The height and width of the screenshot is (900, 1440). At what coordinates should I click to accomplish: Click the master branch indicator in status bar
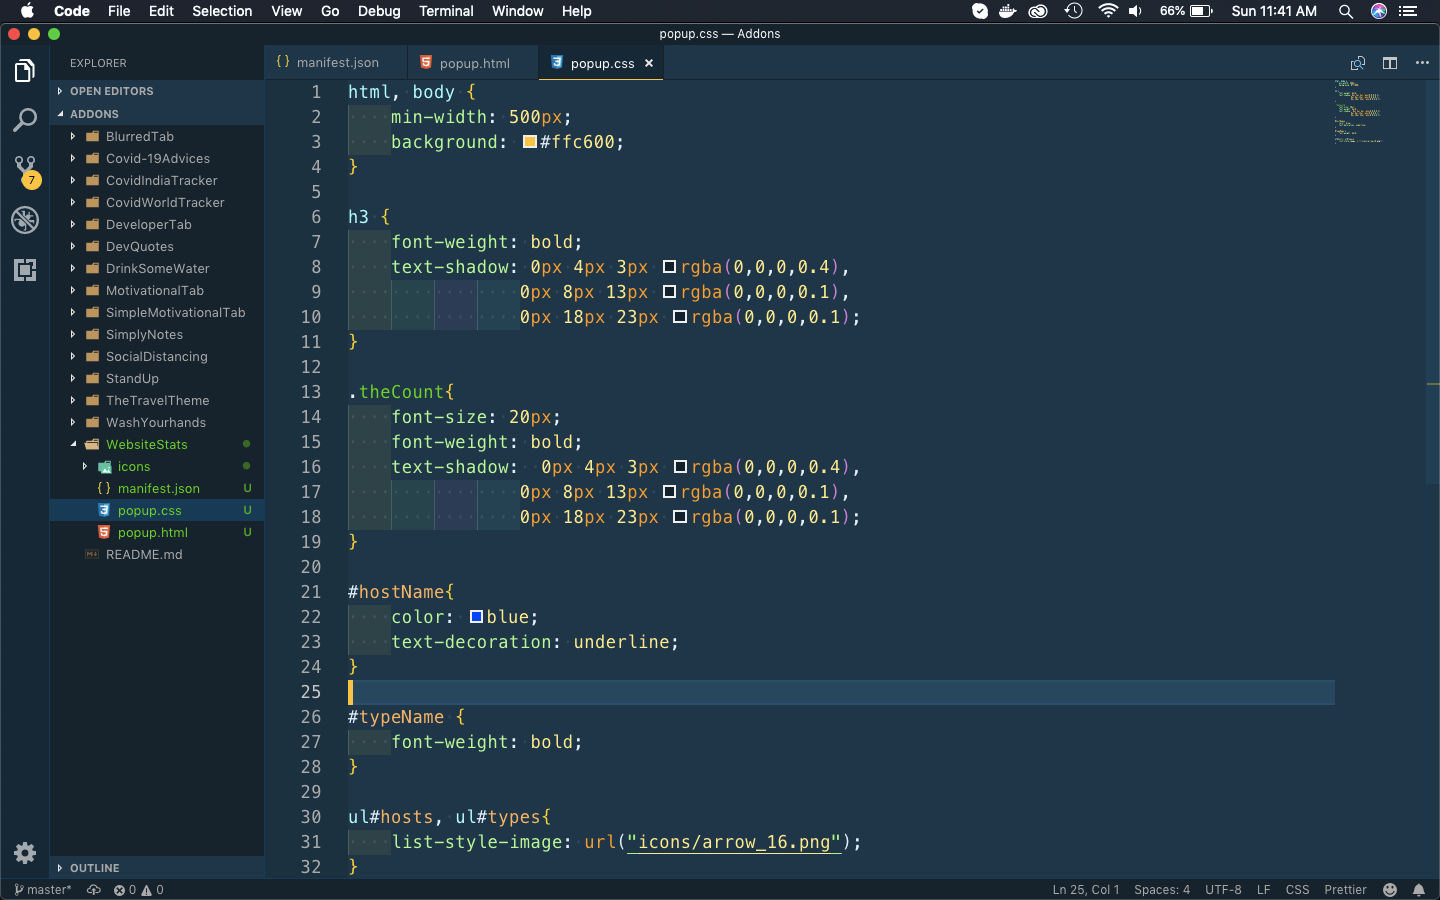[43, 890]
